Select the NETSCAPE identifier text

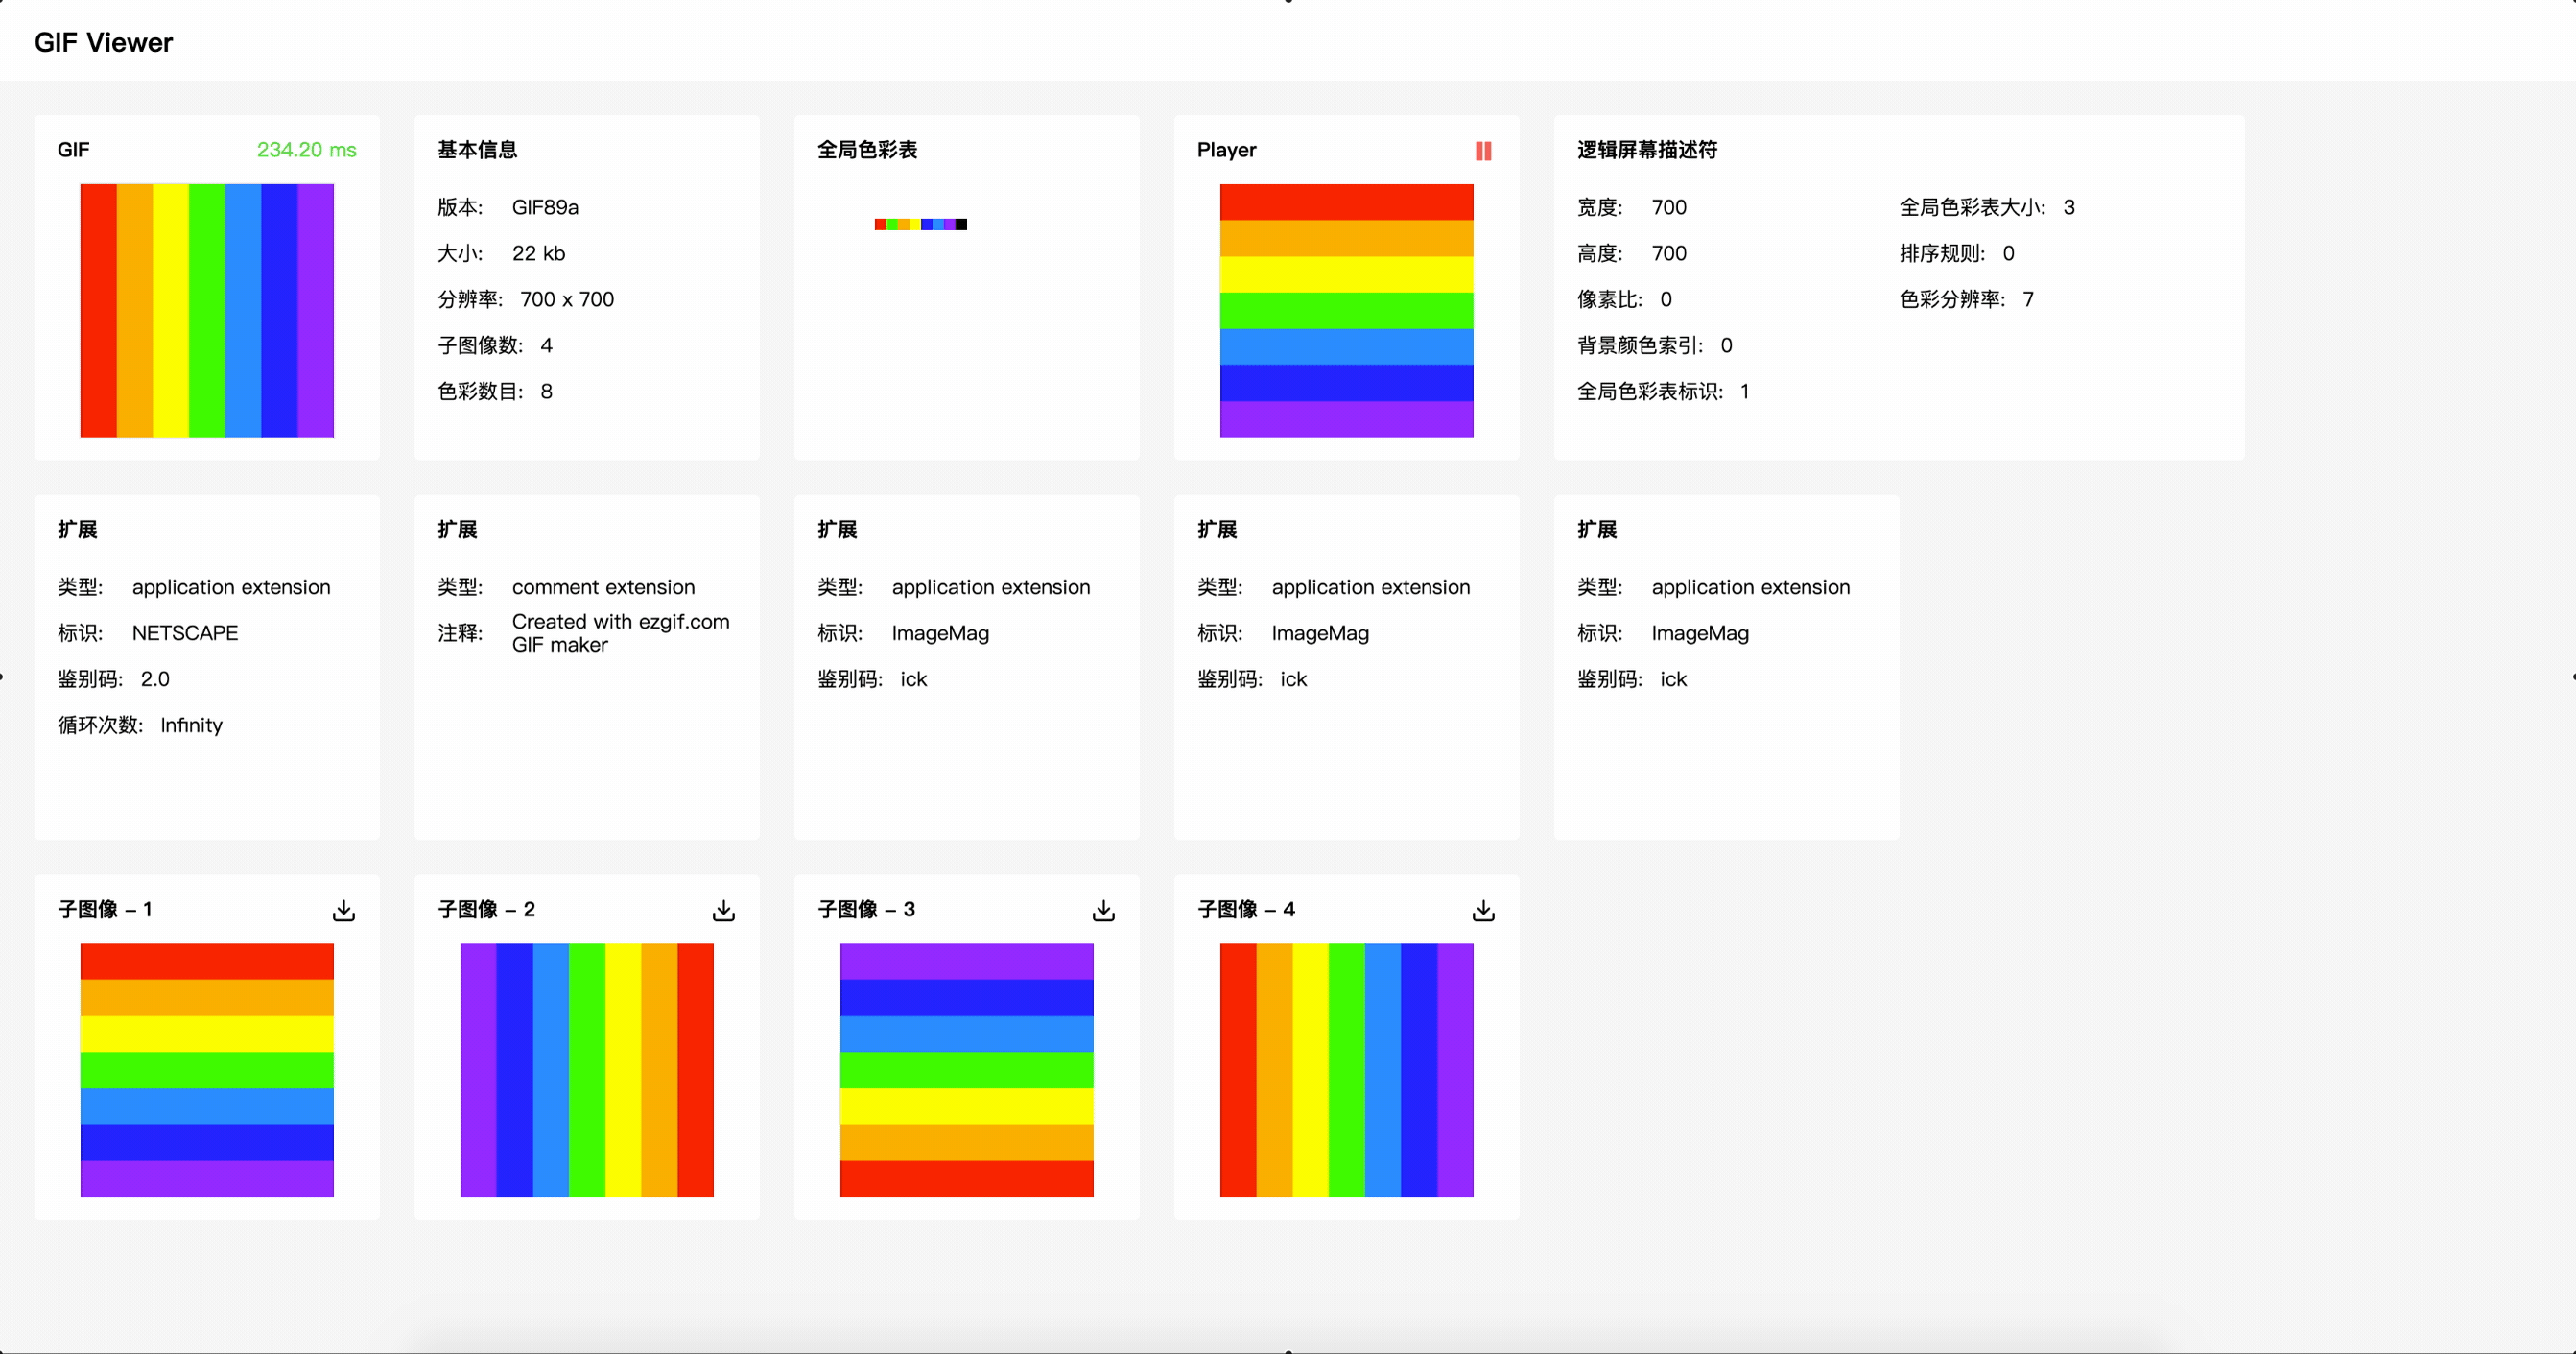click(x=185, y=633)
